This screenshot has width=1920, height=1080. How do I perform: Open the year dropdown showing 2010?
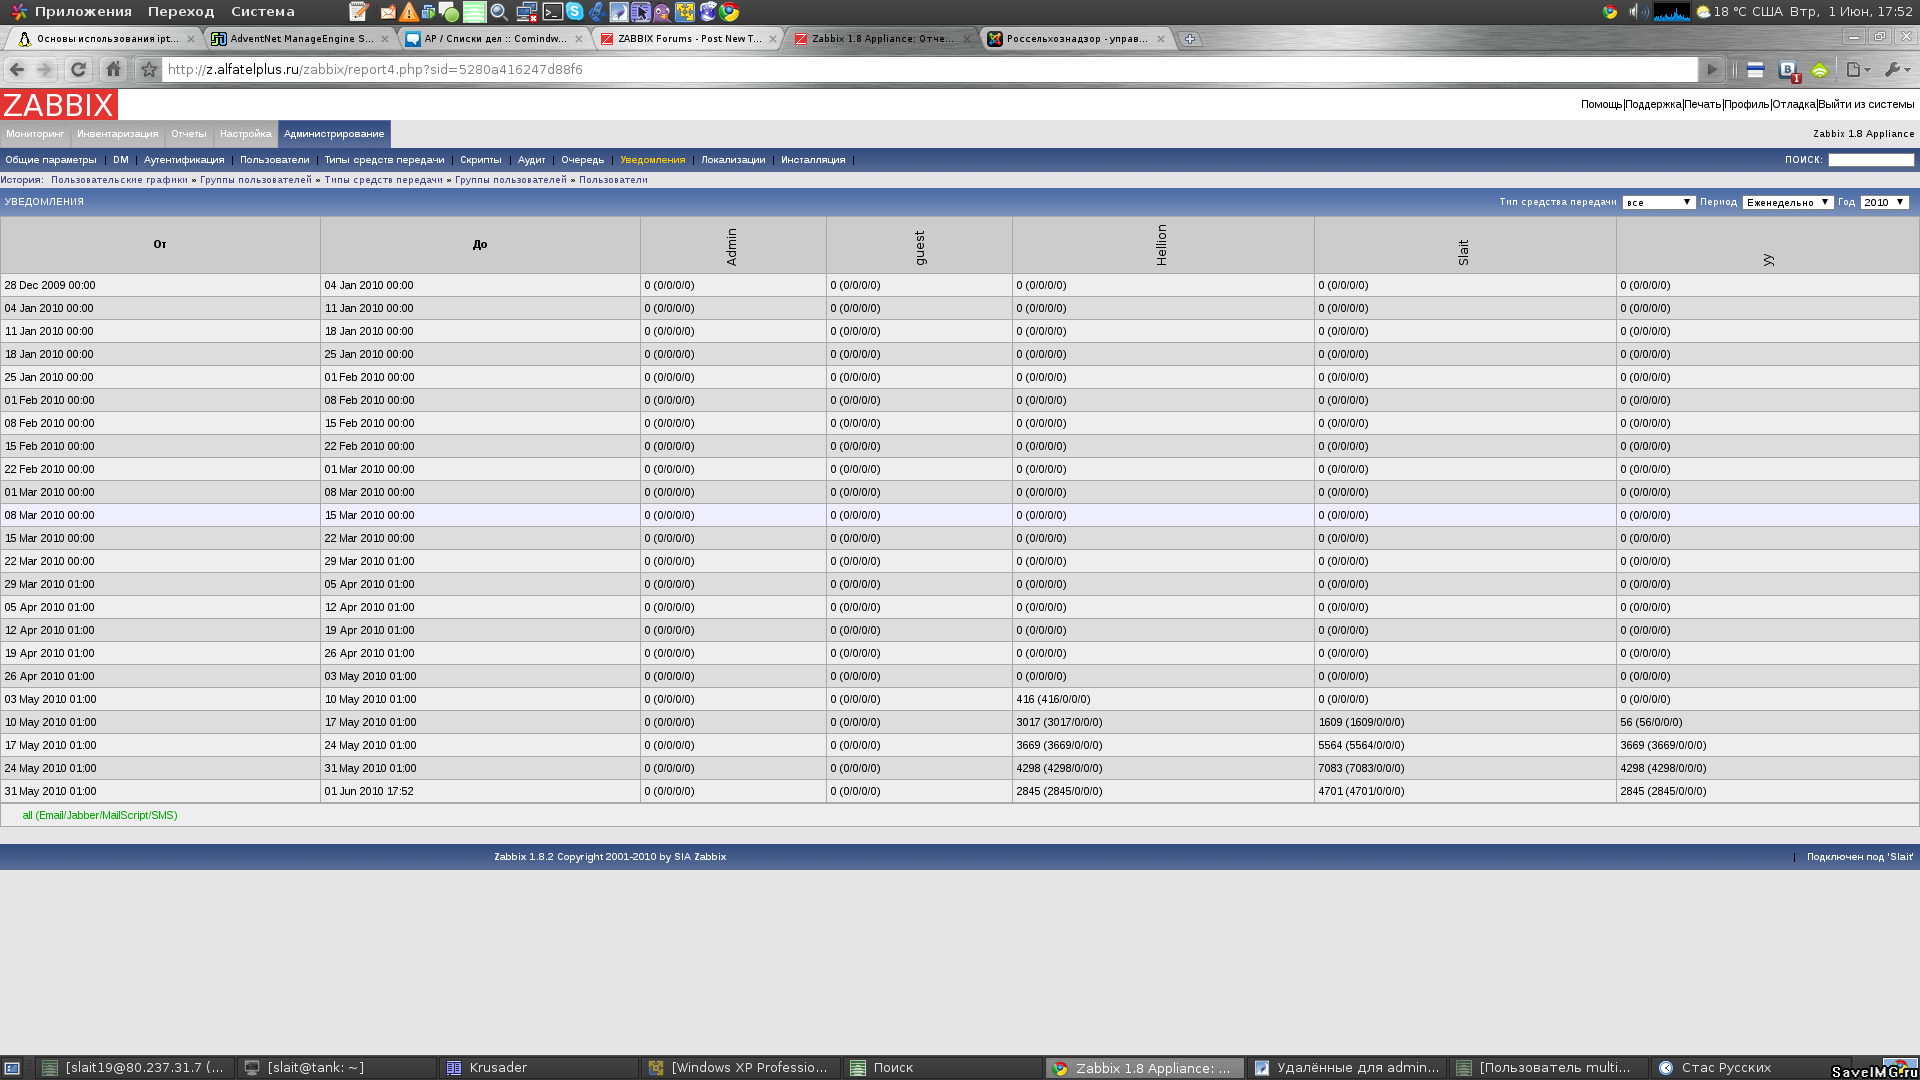tap(1884, 202)
